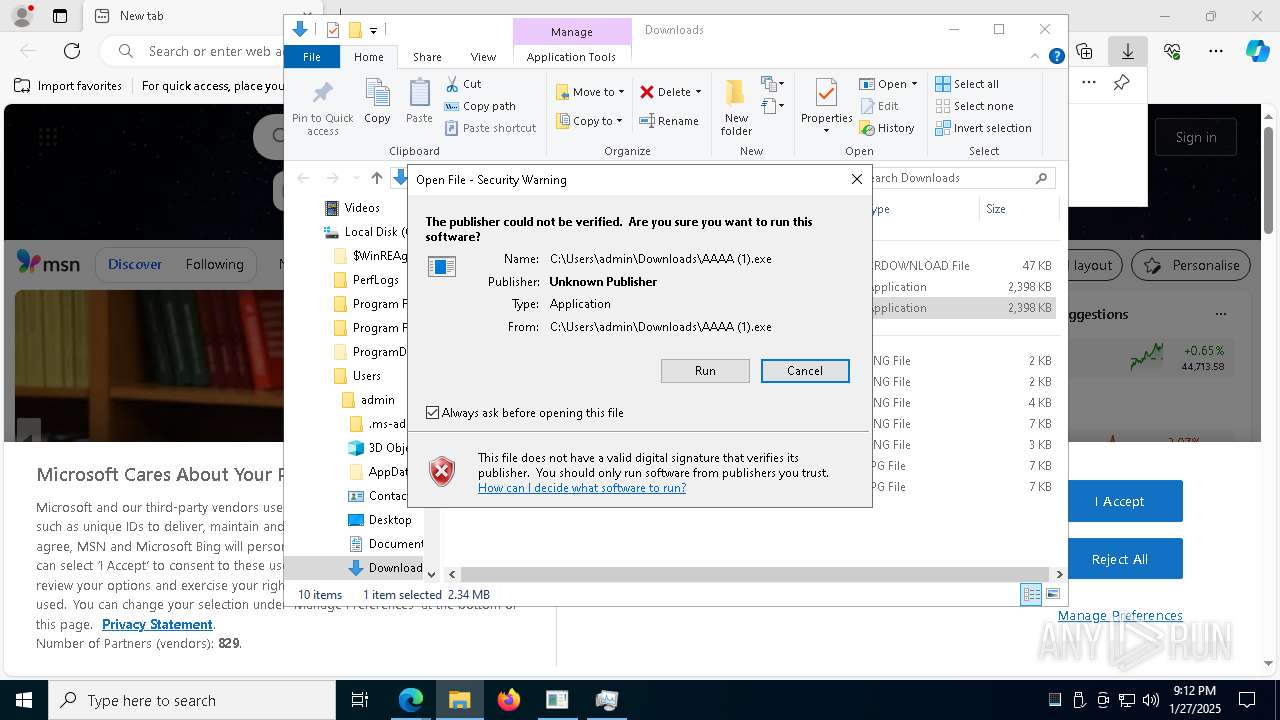Image resolution: width=1280 pixels, height=720 pixels.
Task: Click I Accept on the MSN page
Action: 1119,501
